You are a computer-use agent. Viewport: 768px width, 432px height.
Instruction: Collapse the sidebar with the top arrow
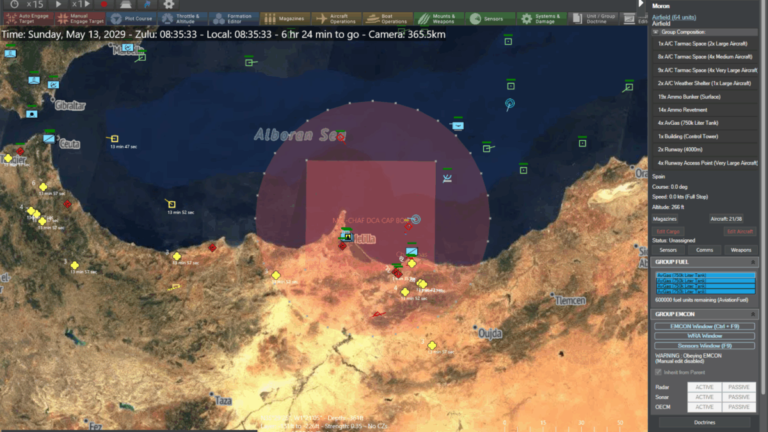(640, 4)
